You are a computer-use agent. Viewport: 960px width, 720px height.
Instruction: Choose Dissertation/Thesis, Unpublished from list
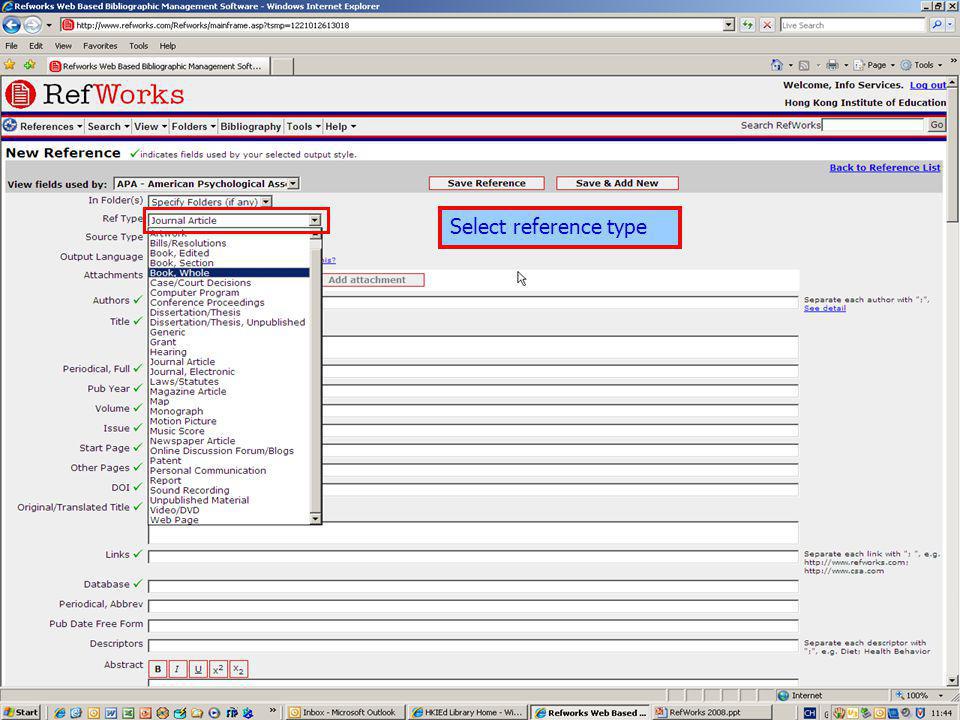click(229, 322)
